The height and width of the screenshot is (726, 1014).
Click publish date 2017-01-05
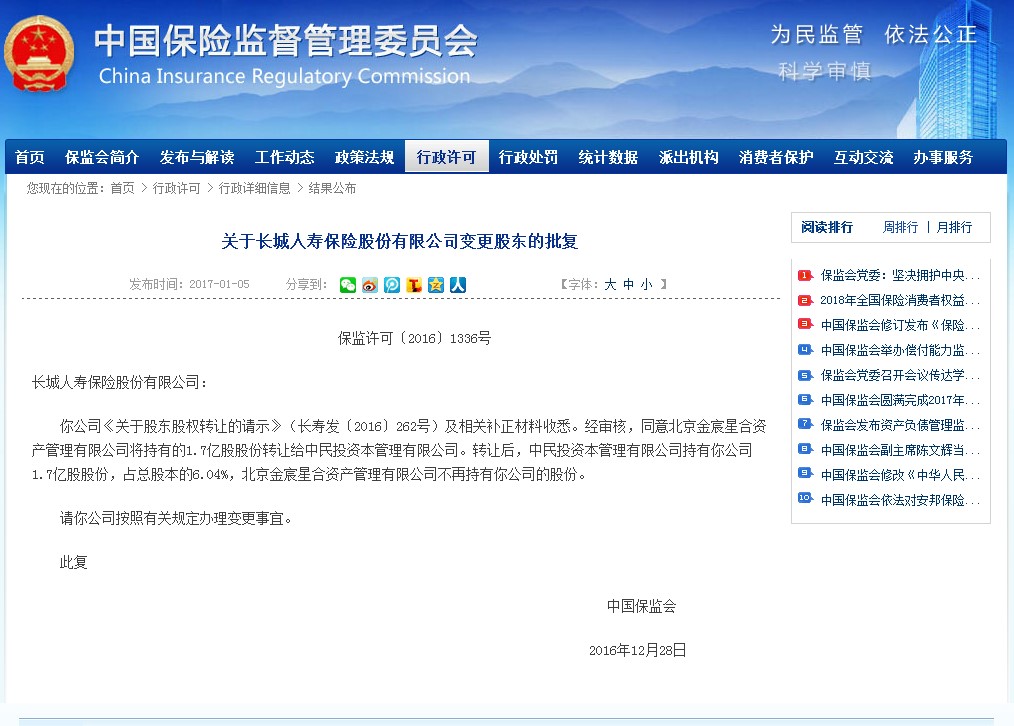[219, 284]
